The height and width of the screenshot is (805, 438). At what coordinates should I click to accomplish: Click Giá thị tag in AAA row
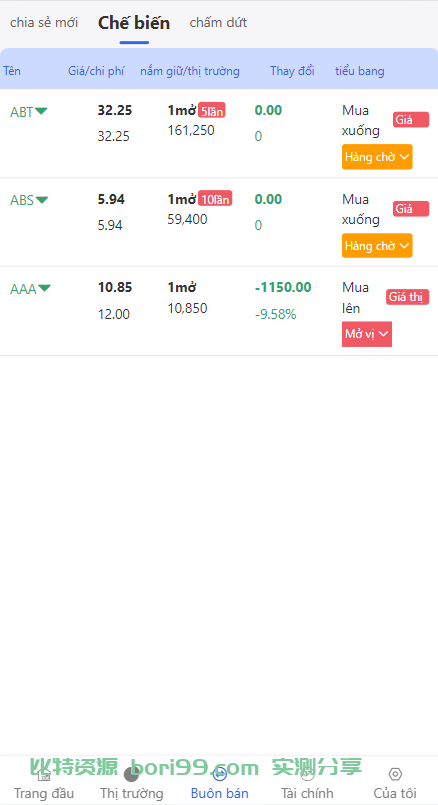pyautogui.click(x=408, y=297)
